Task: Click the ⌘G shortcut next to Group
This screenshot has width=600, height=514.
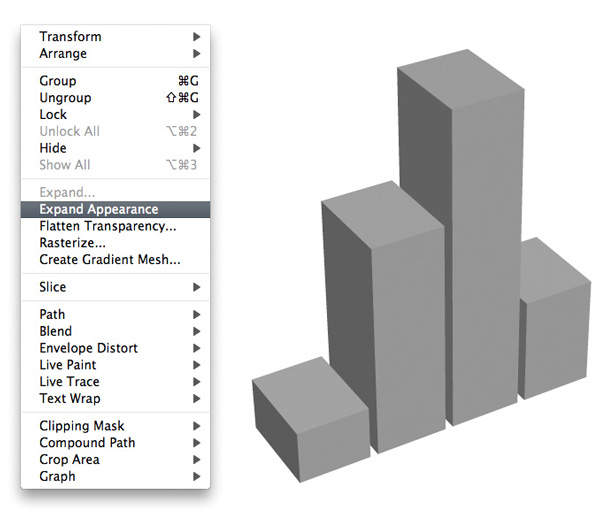Action: 188,81
